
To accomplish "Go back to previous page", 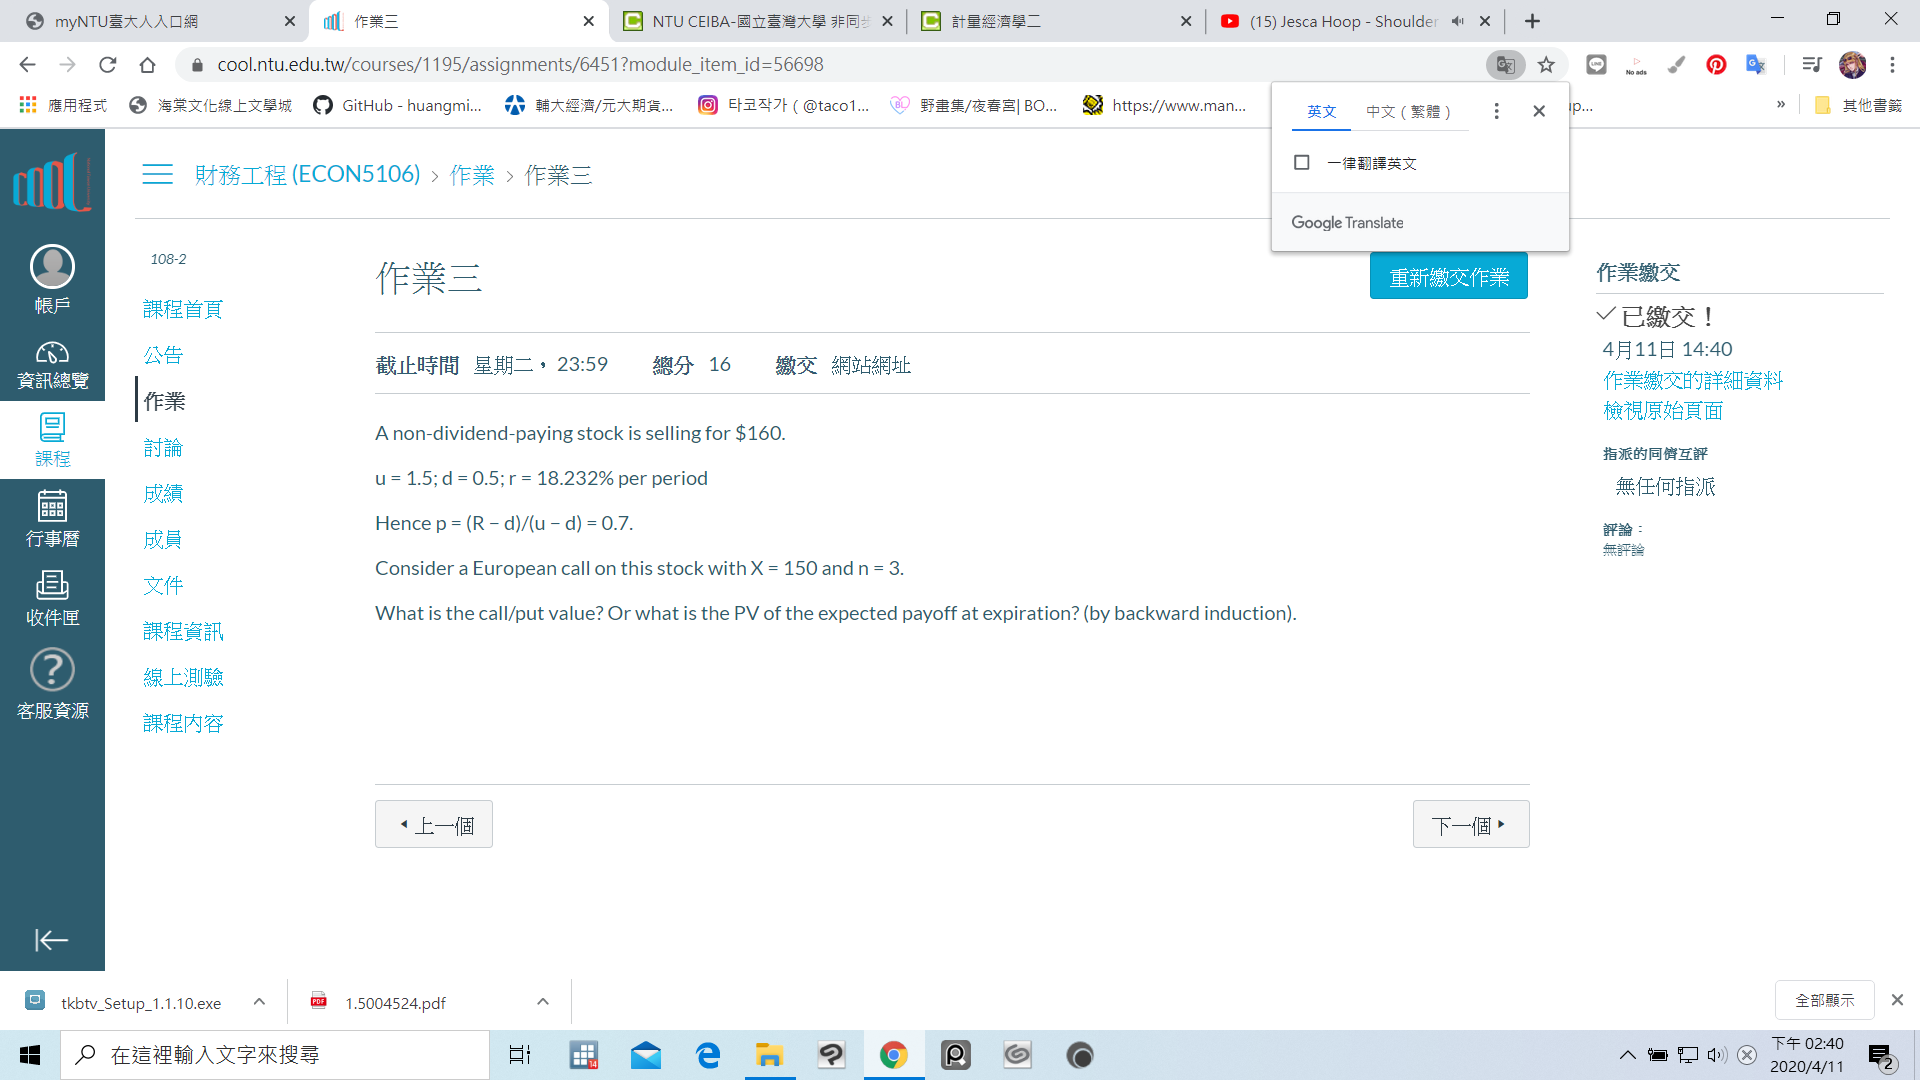I will (x=27, y=65).
